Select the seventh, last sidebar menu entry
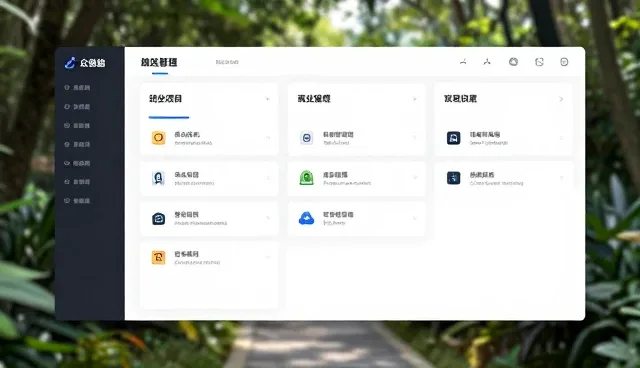The width and height of the screenshot is (640, 368). [x=77, y=201]
